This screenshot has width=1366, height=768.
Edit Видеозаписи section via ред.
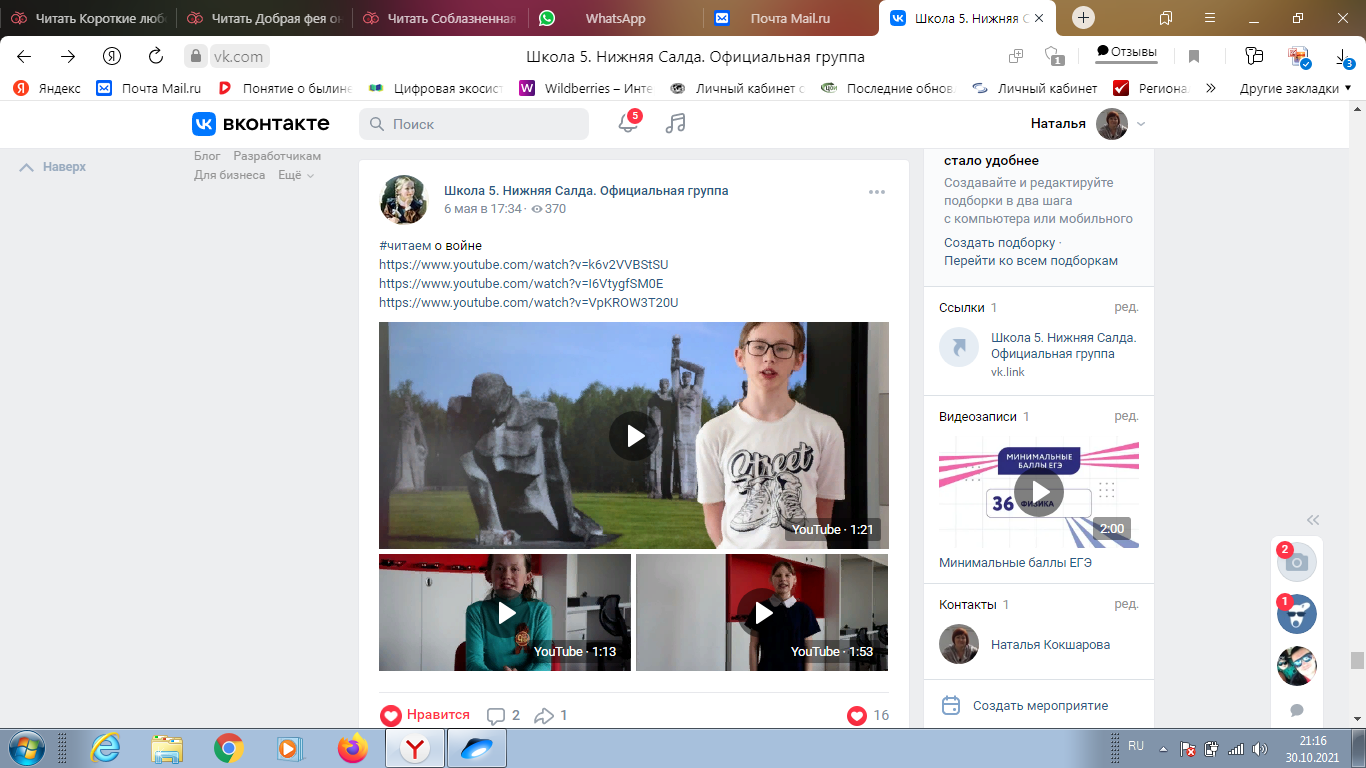point(1126,417)
